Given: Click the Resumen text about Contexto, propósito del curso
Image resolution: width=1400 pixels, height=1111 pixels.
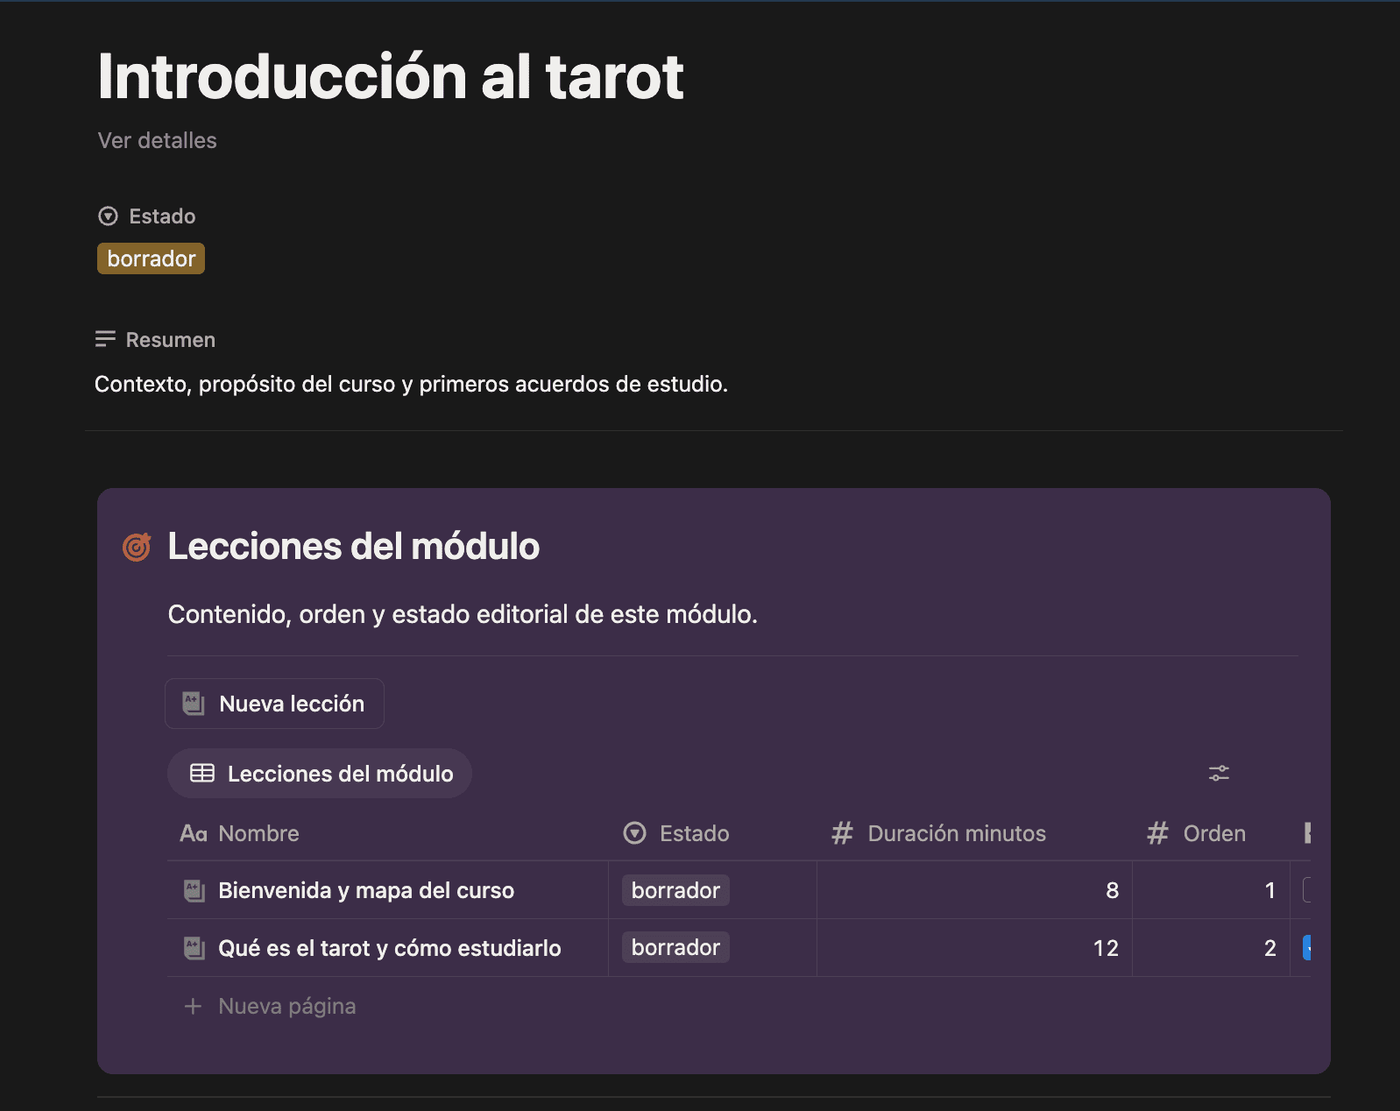Looking at the screenshot, I should [x=411, y=384].
